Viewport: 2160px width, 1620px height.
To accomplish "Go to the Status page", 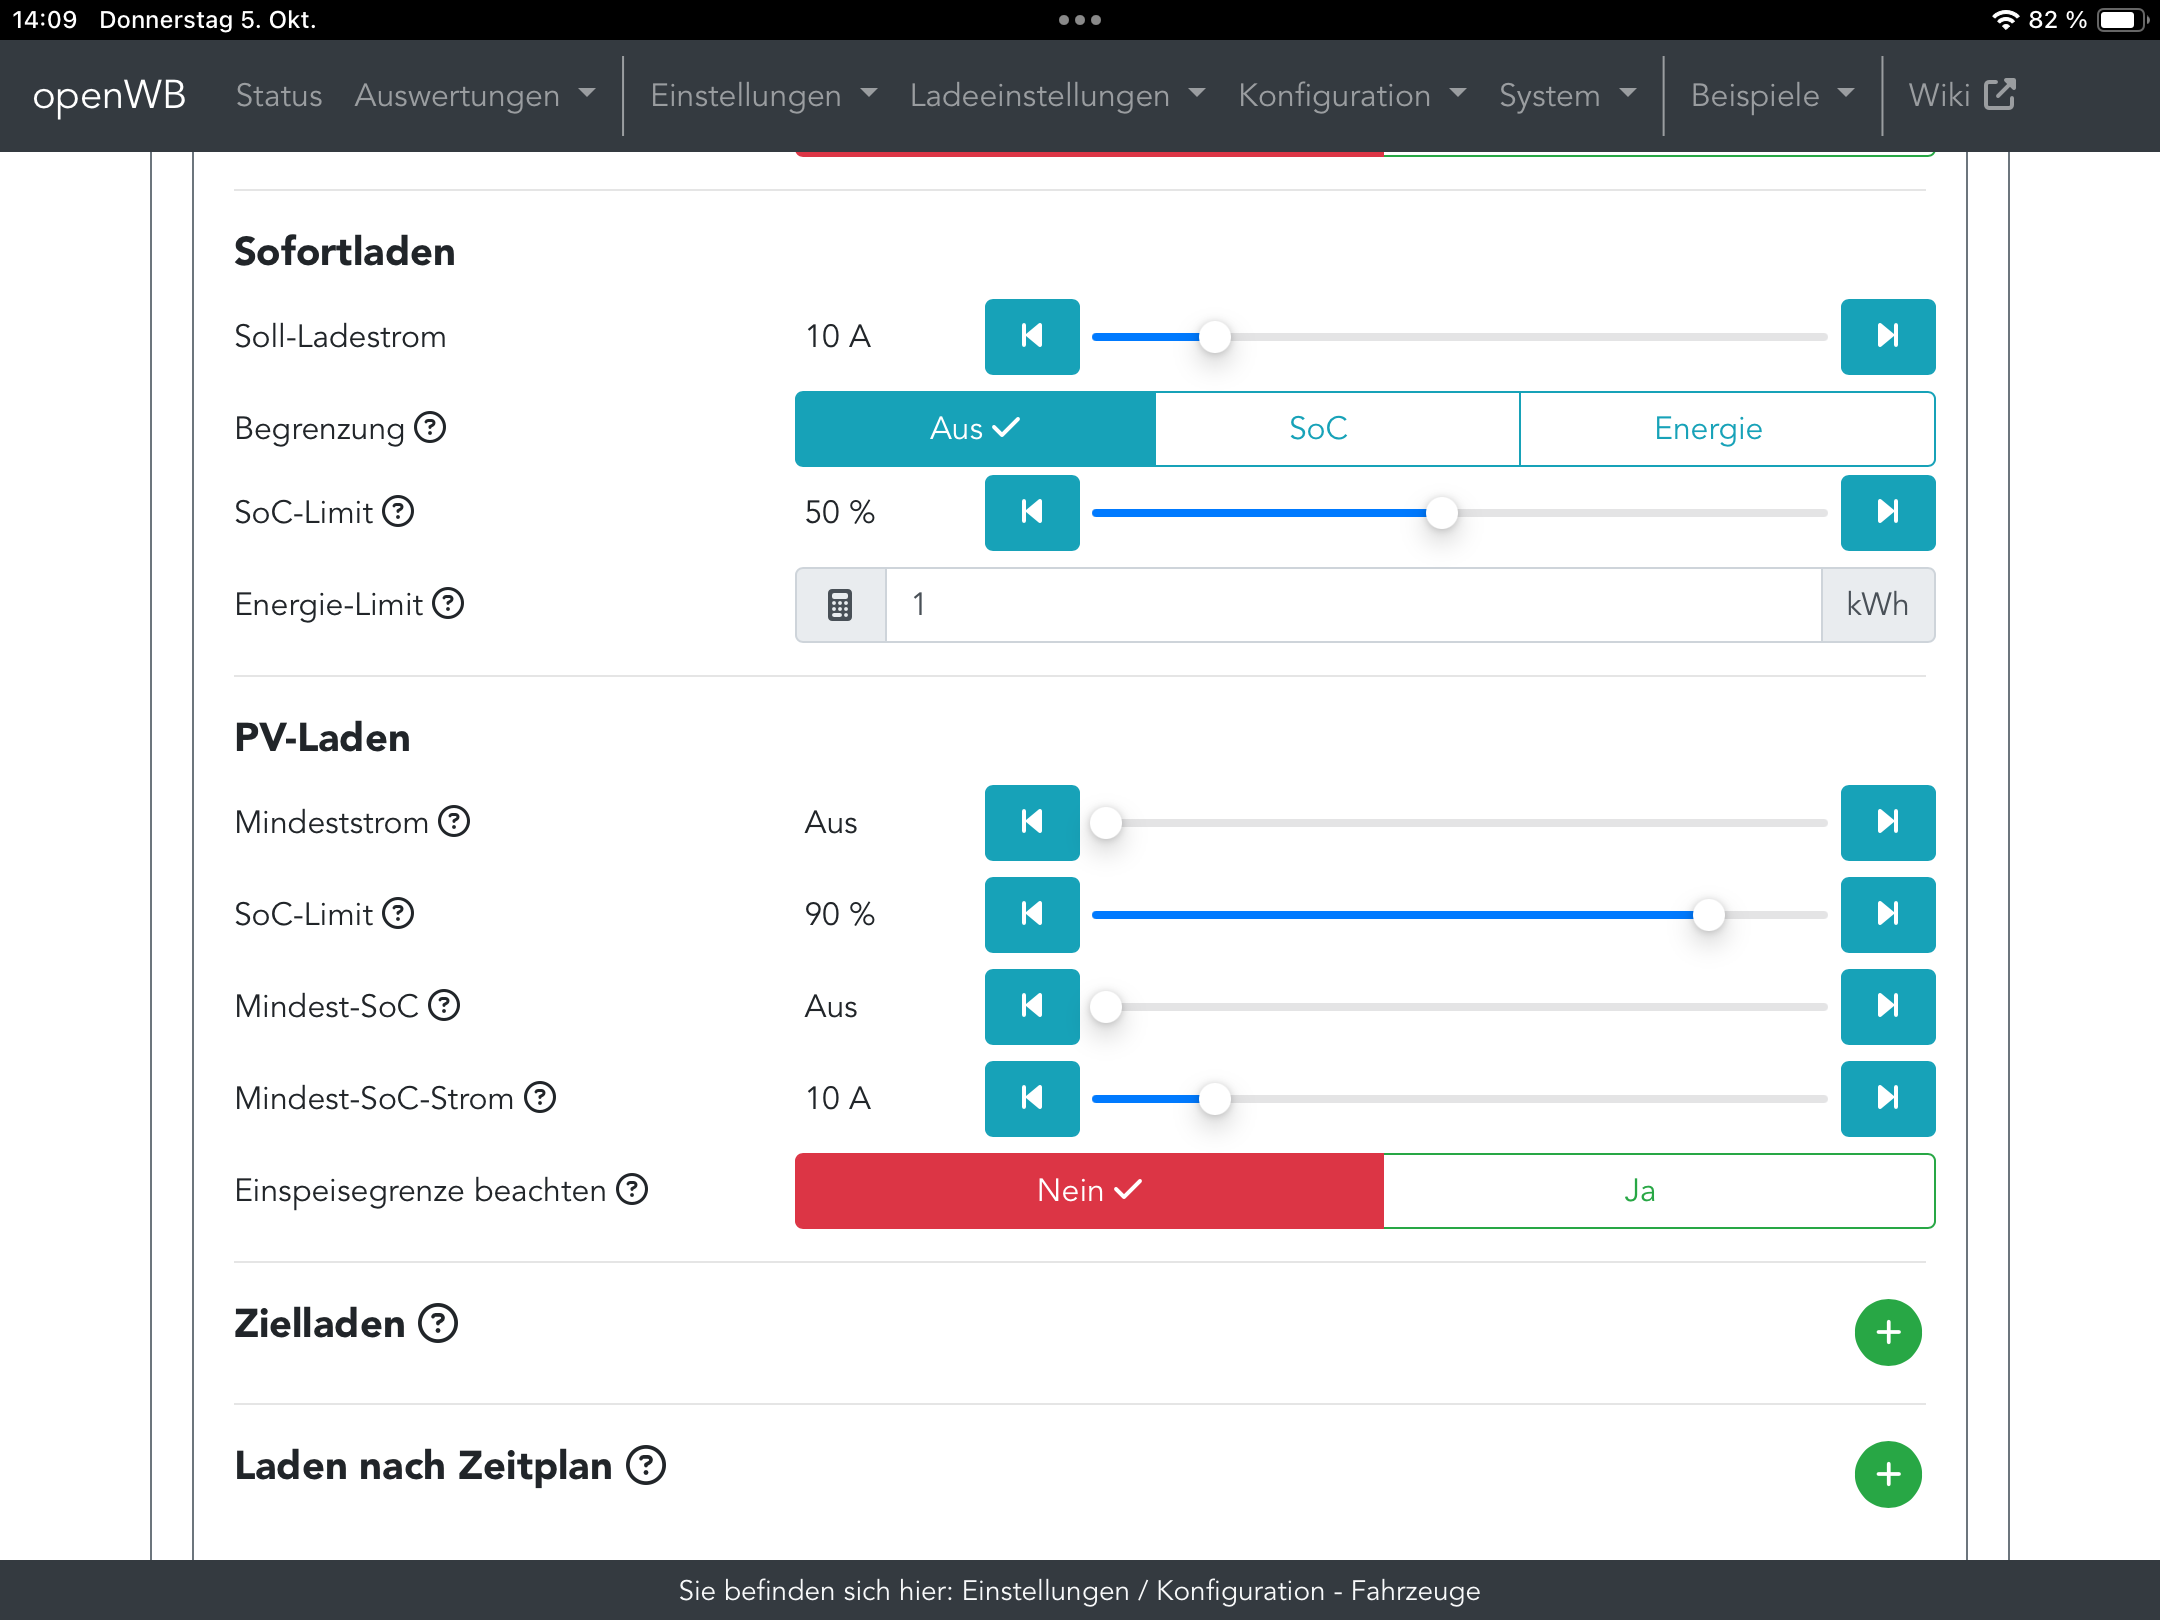I will pos(278,95).
